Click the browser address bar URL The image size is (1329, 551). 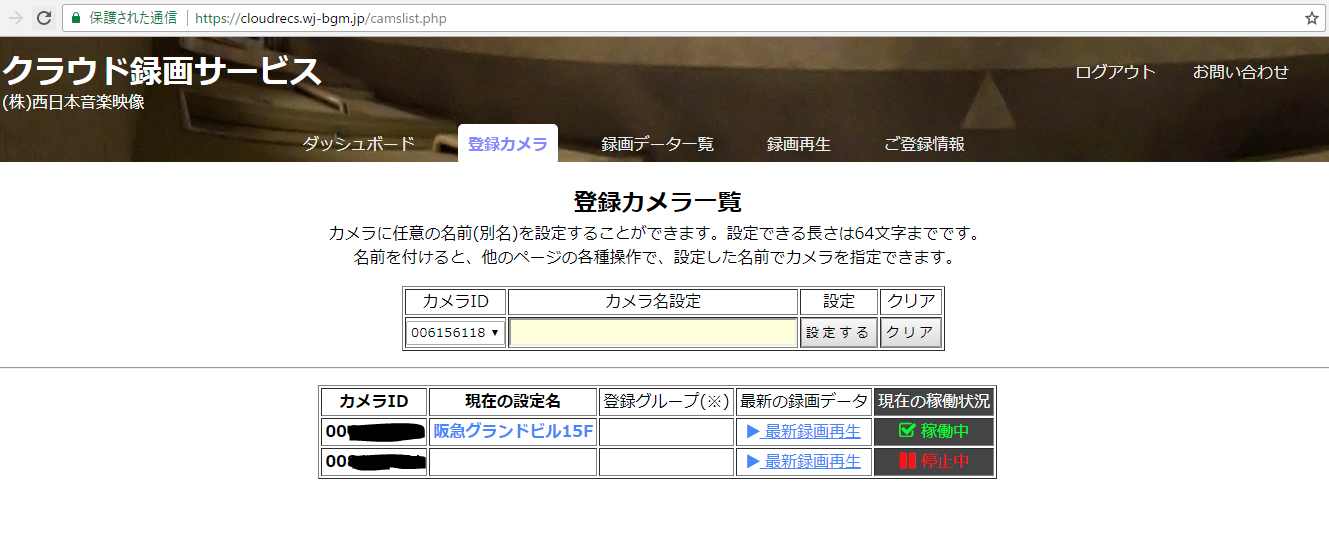(320, 18)
